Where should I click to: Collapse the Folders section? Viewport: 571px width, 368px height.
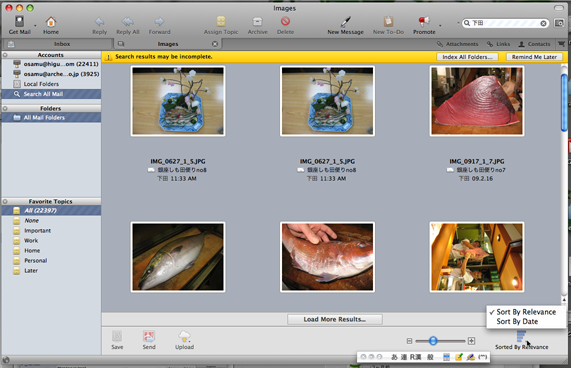tap(5, 108)
